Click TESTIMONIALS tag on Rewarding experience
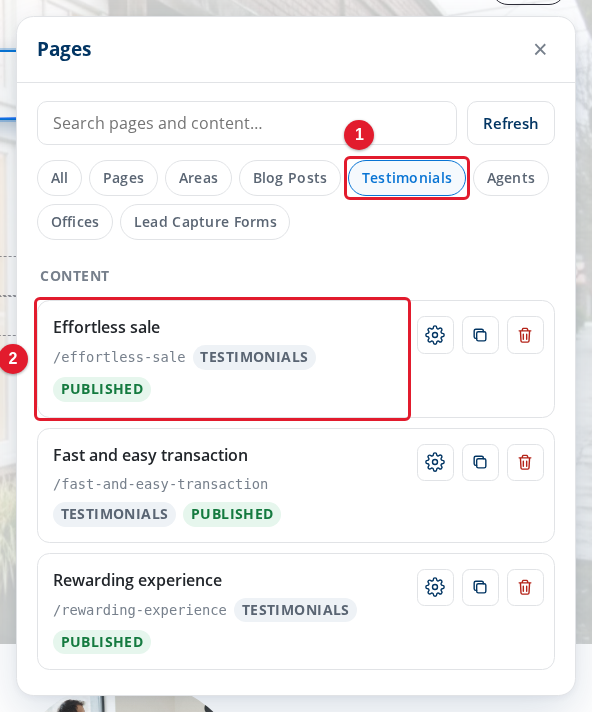Screen dimensions: 592x712 point(296,610)
